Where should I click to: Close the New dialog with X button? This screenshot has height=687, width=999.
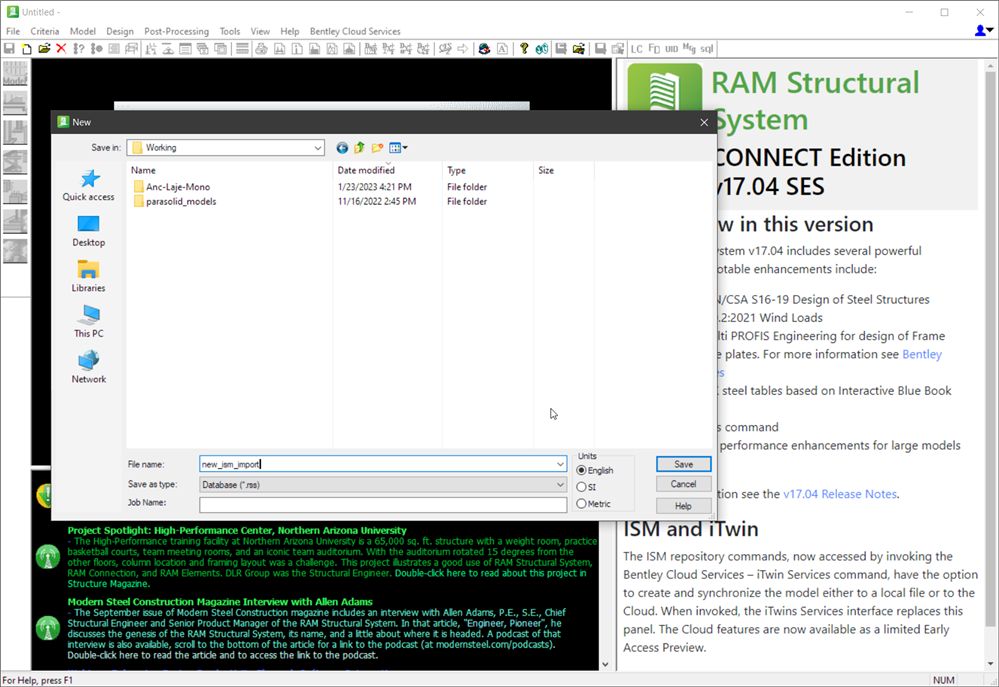704,122
